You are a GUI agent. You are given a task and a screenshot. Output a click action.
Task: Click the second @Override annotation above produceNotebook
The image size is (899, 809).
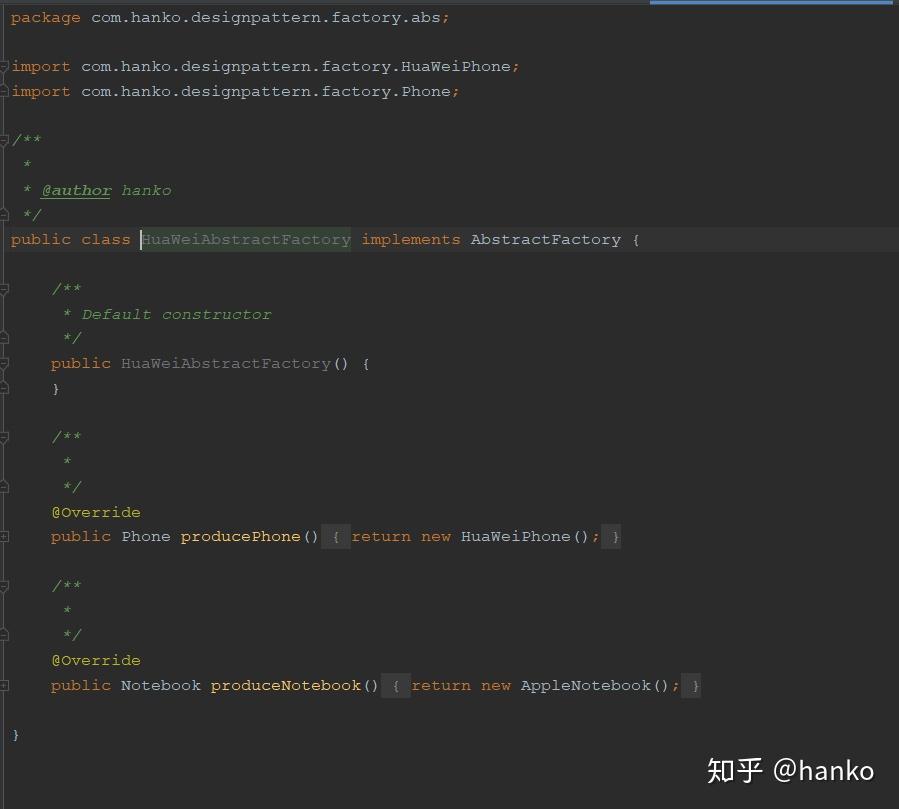point(96,661)
